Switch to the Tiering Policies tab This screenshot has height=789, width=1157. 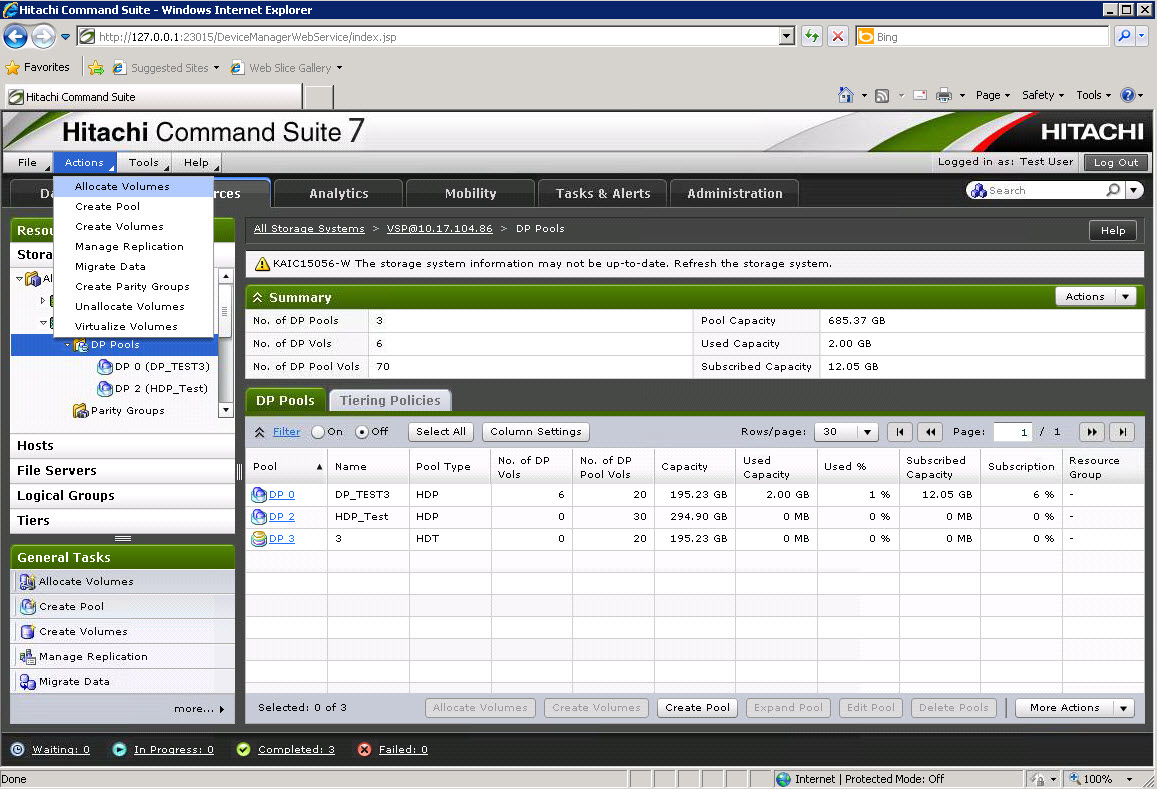(x=390, y=400)
